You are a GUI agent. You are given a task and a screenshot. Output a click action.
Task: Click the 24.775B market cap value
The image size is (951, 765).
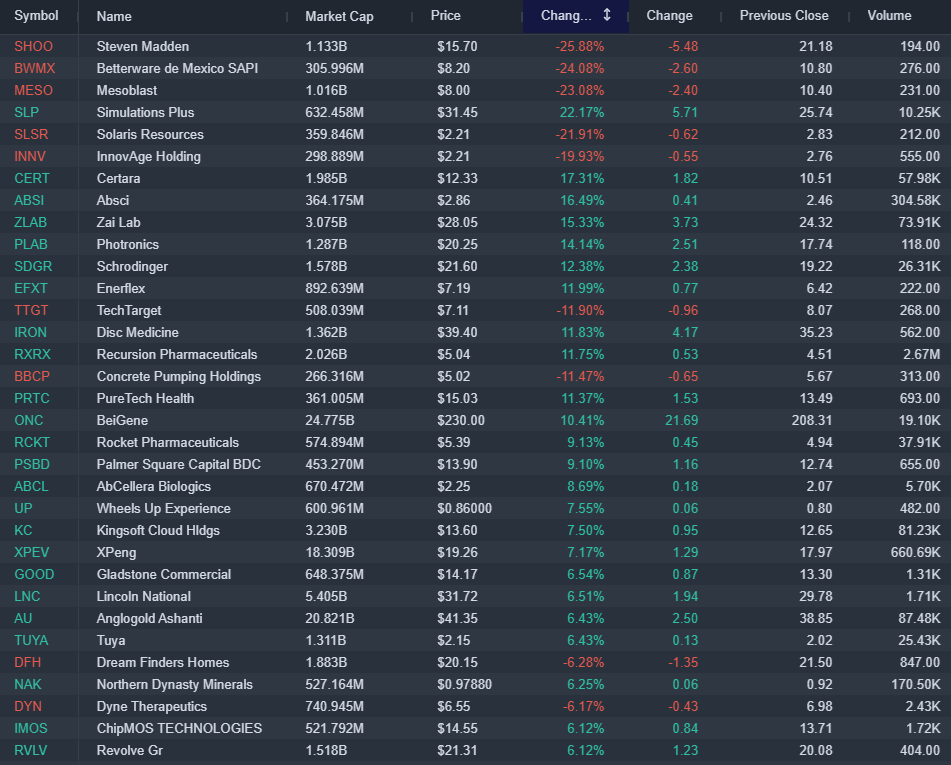point(329,420)
